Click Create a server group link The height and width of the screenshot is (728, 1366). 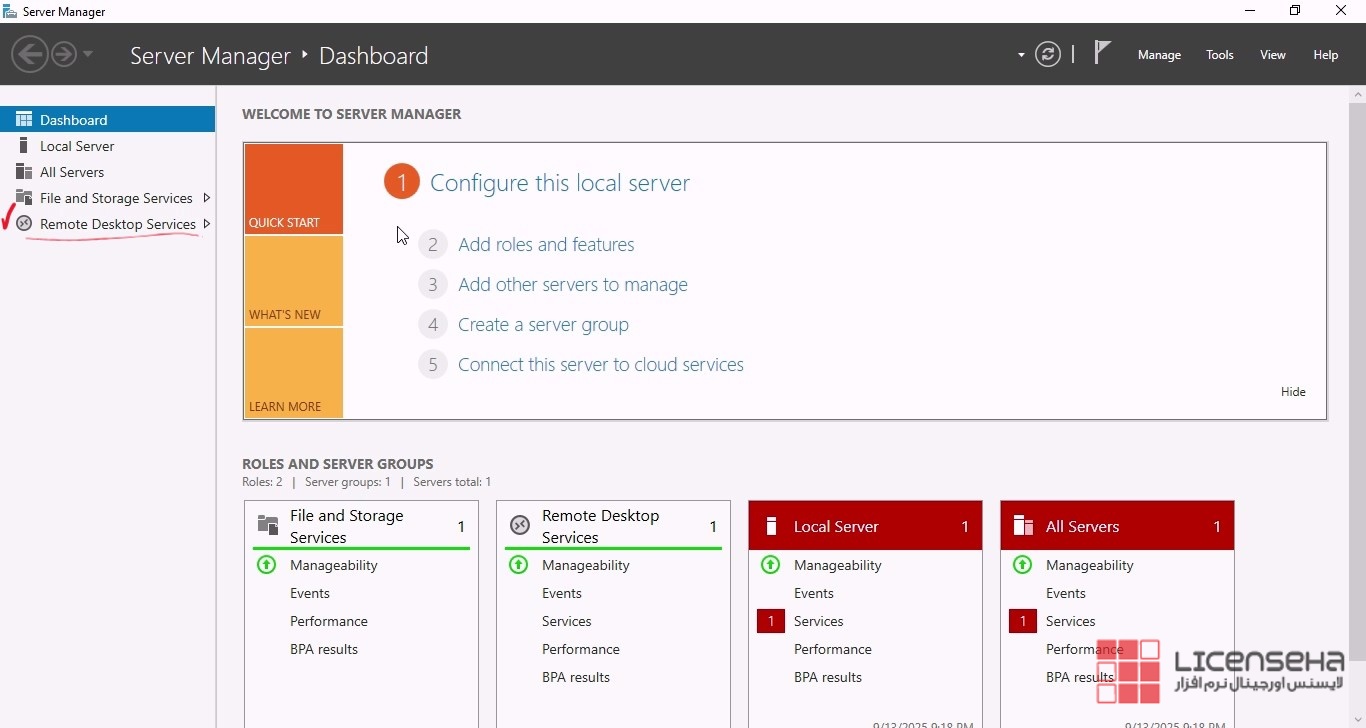(x=543, y=325)
